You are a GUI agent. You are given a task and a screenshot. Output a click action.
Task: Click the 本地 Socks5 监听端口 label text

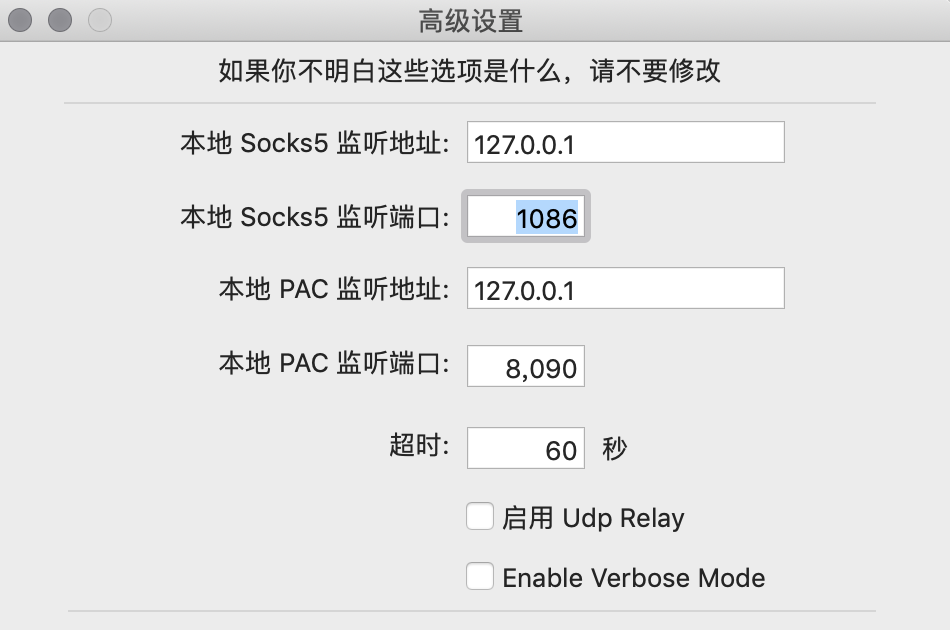[x=315, y=216]
